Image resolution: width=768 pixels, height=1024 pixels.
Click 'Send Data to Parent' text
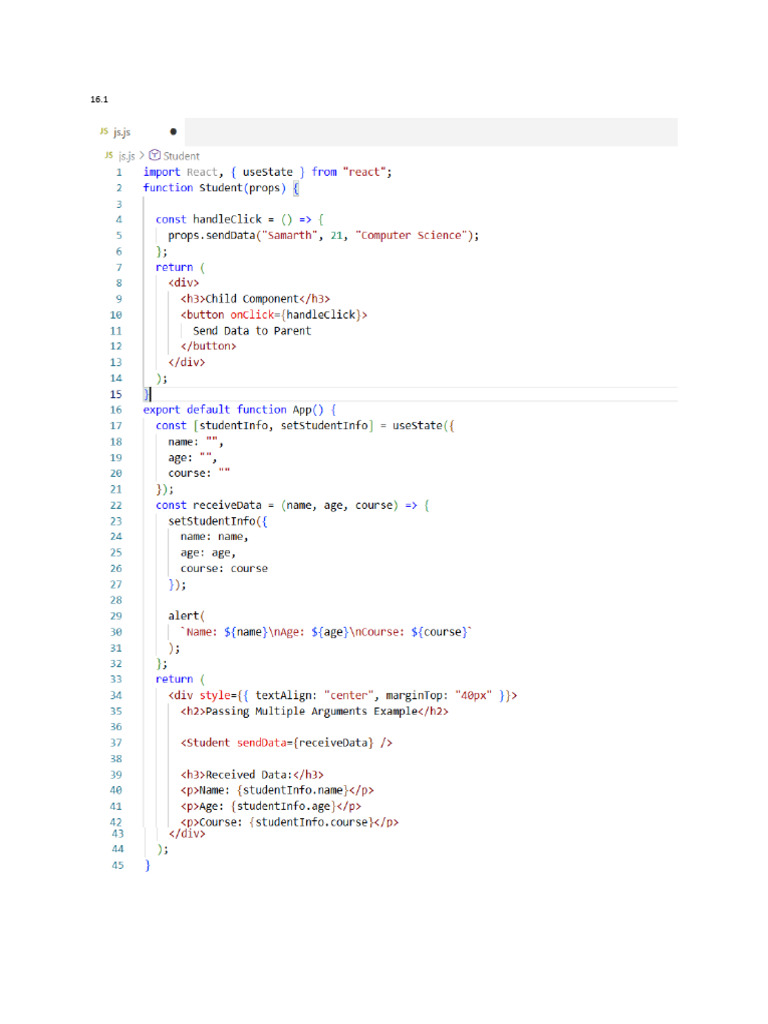tap(252, 331)
